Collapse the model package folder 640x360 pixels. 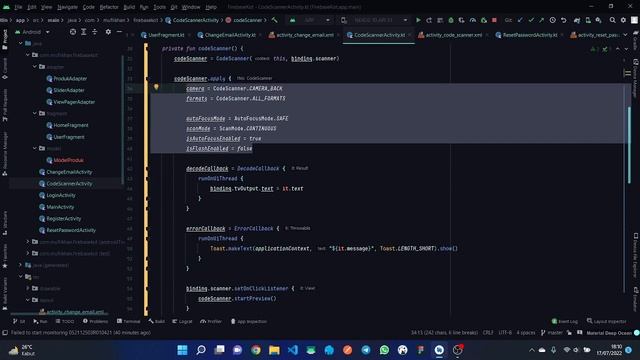[x=35, y=148]
